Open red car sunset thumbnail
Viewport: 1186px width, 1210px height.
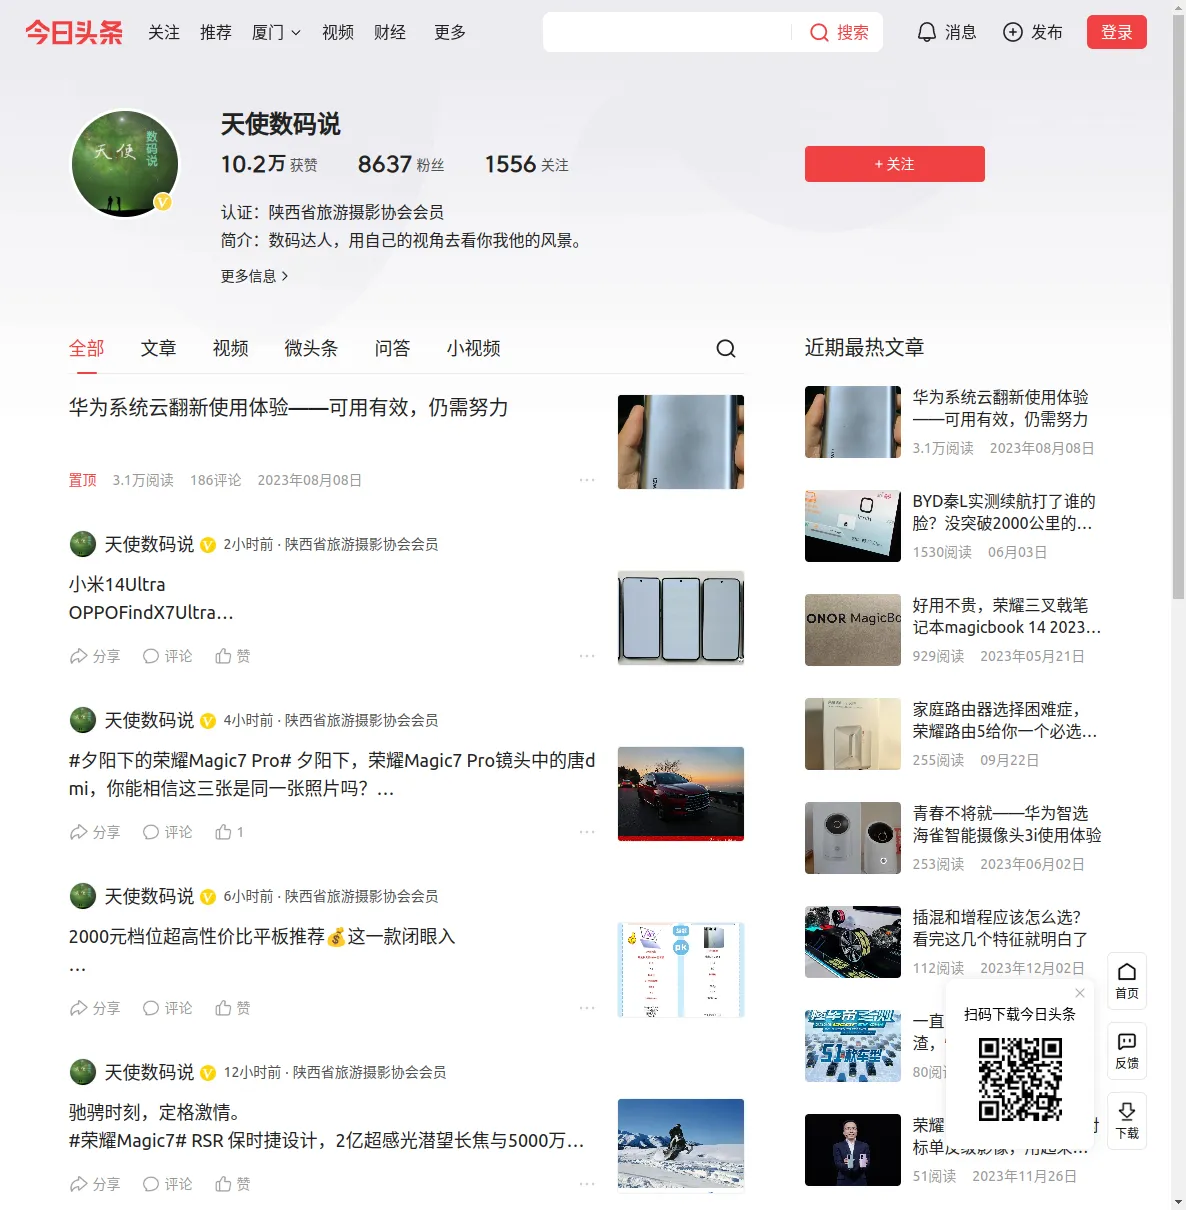coord(681,794)
